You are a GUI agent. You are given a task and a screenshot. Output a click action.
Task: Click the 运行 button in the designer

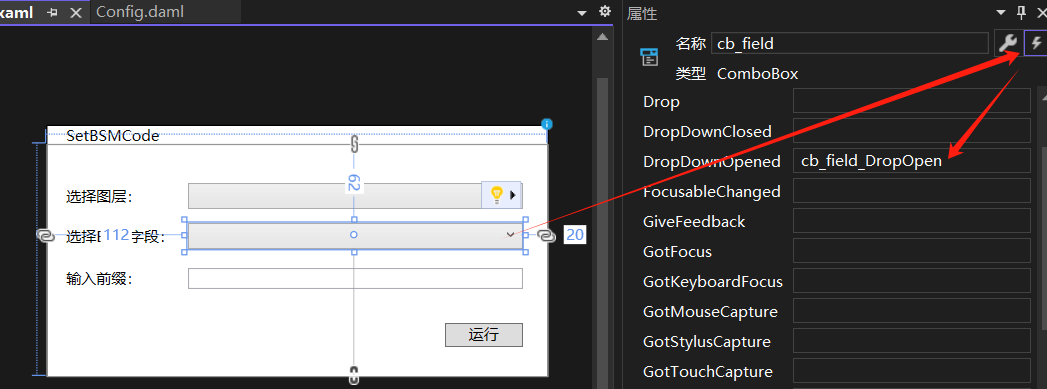(x=483, y=335)
